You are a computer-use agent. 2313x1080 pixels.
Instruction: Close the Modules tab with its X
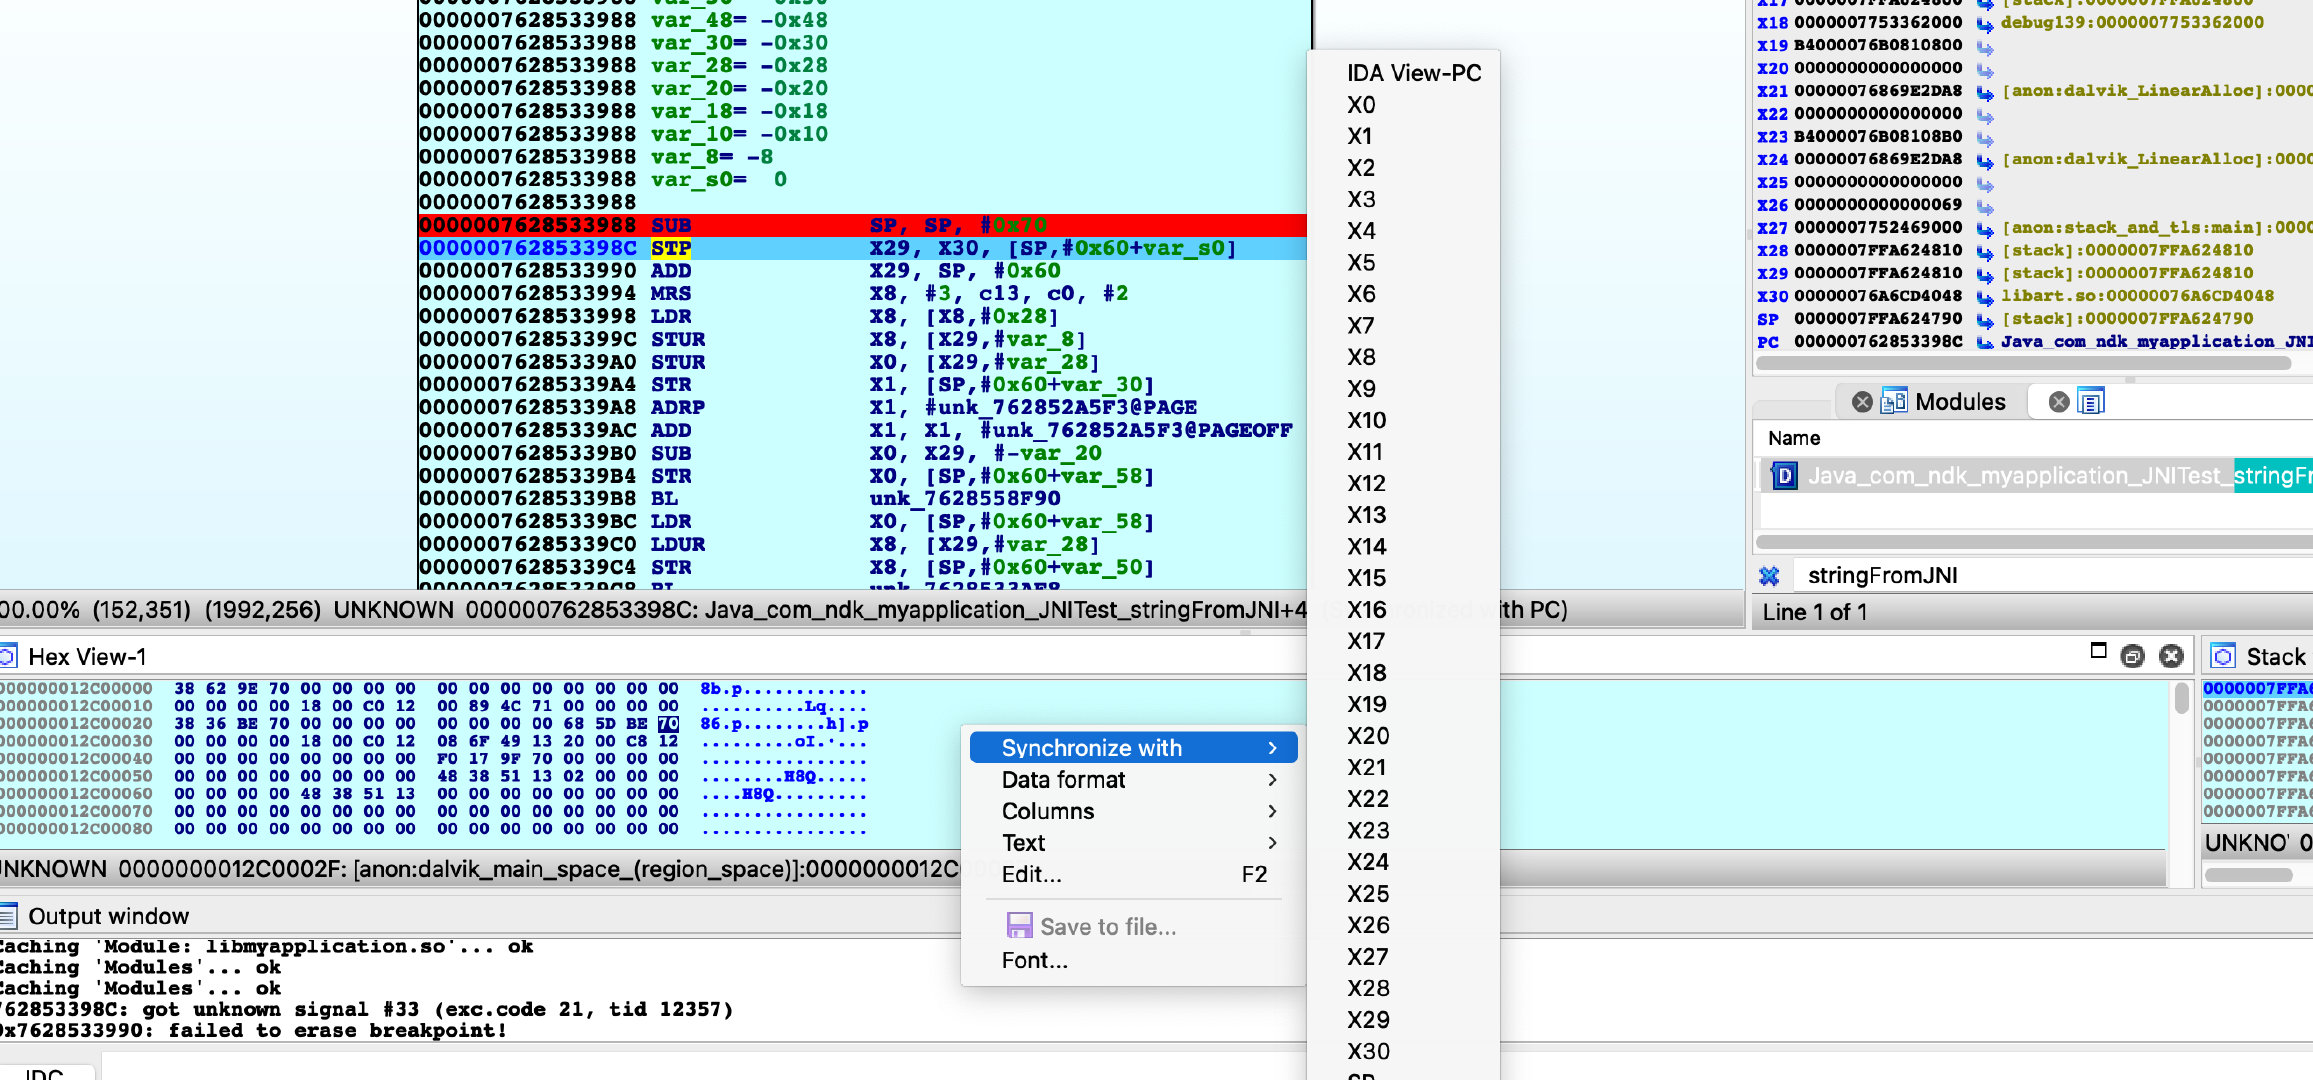(x=1862, y=402)
